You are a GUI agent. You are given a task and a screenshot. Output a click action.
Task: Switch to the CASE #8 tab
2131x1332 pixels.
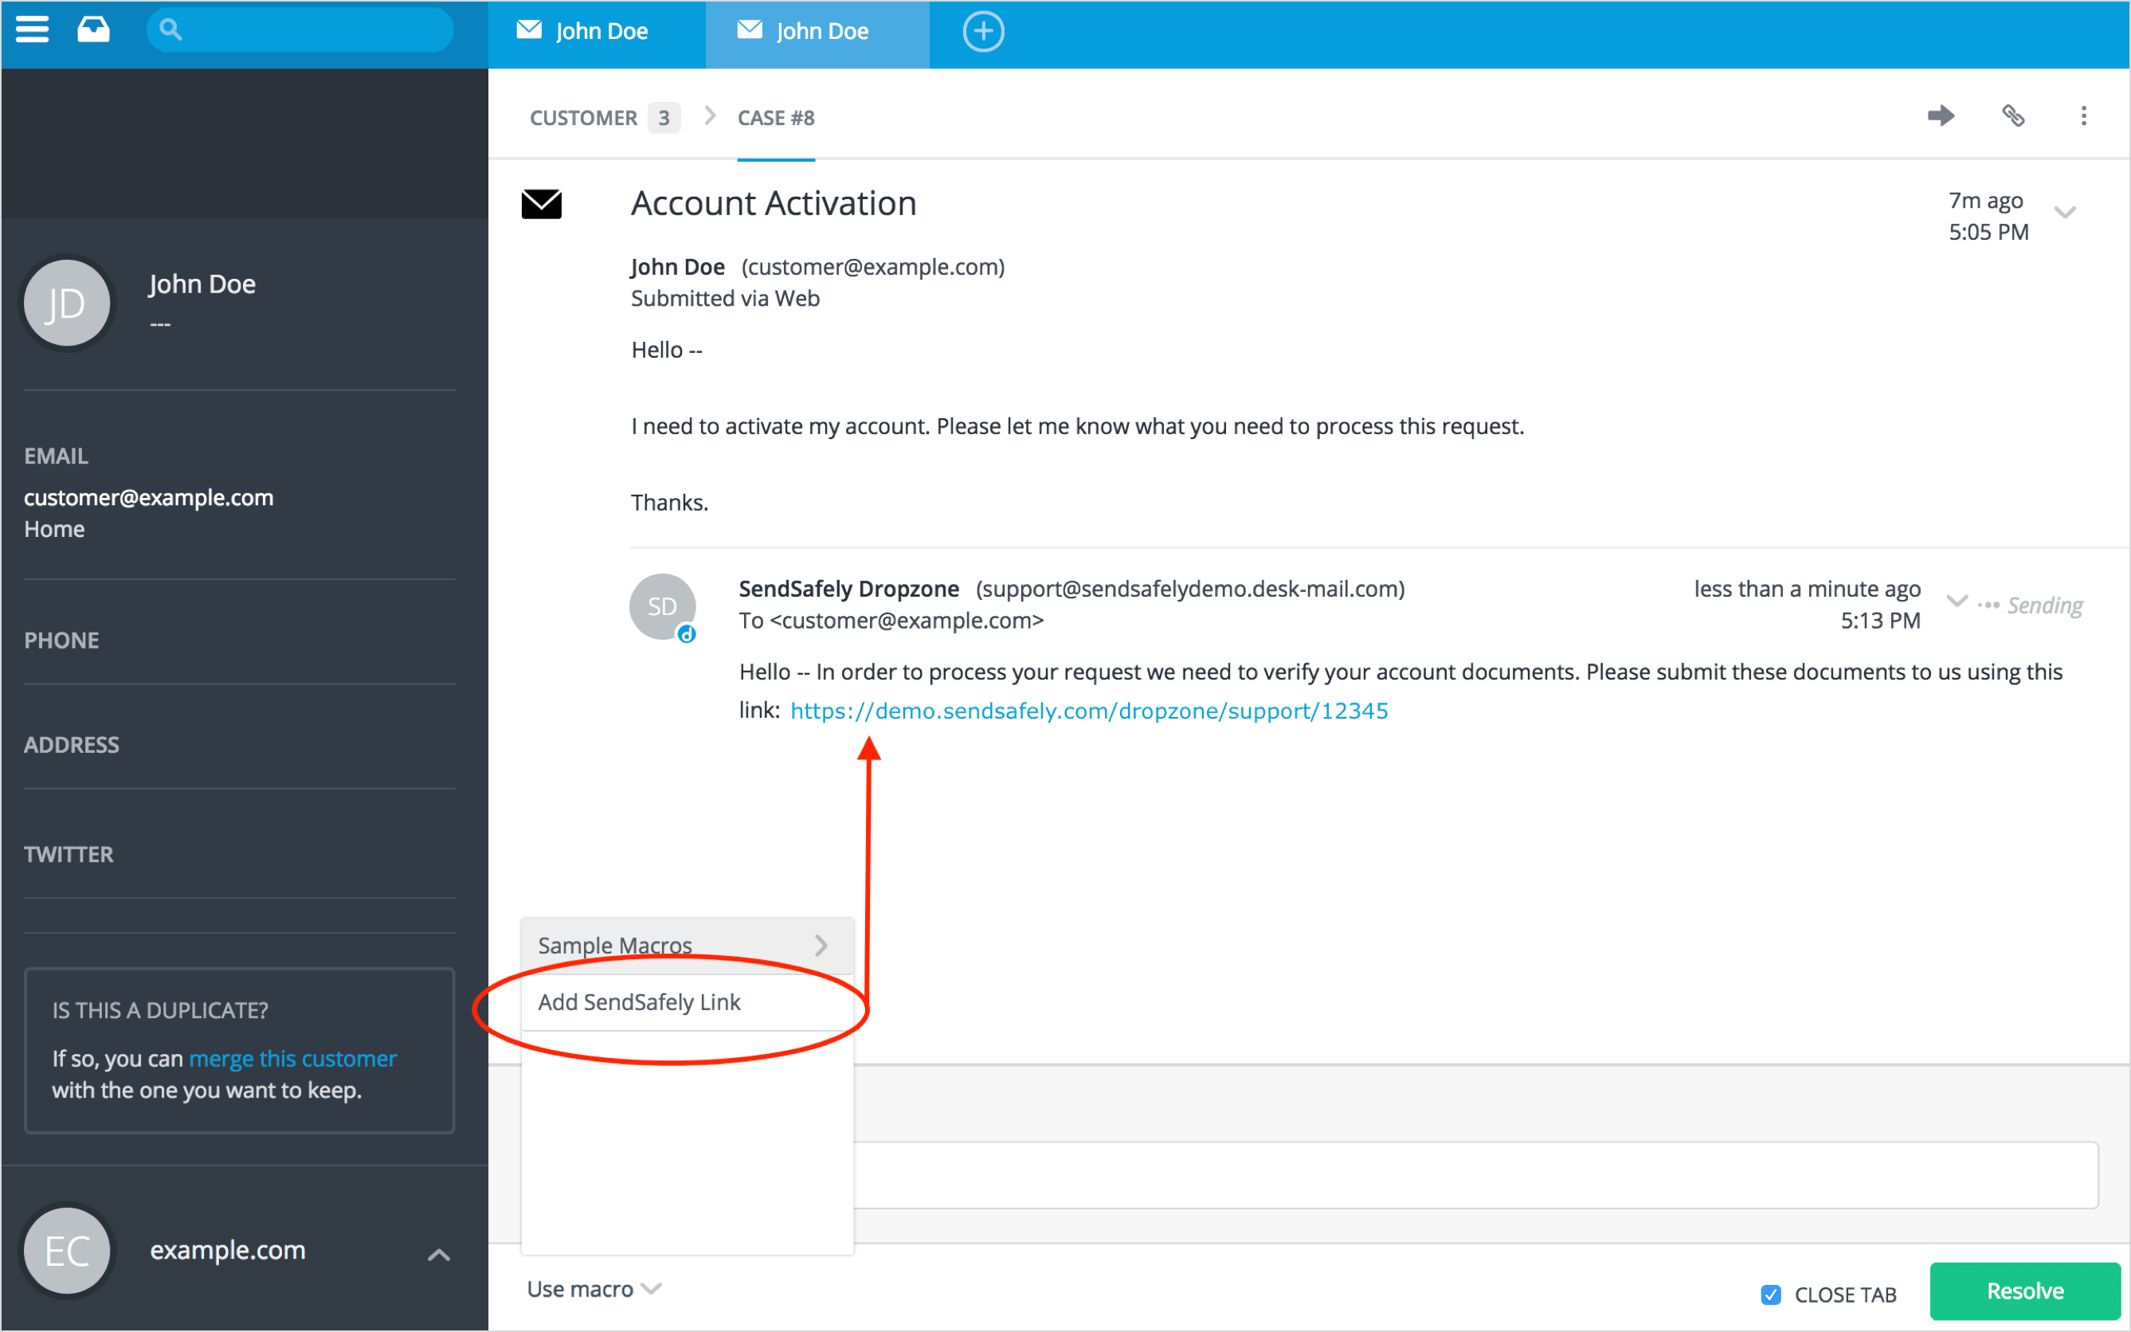776,117
